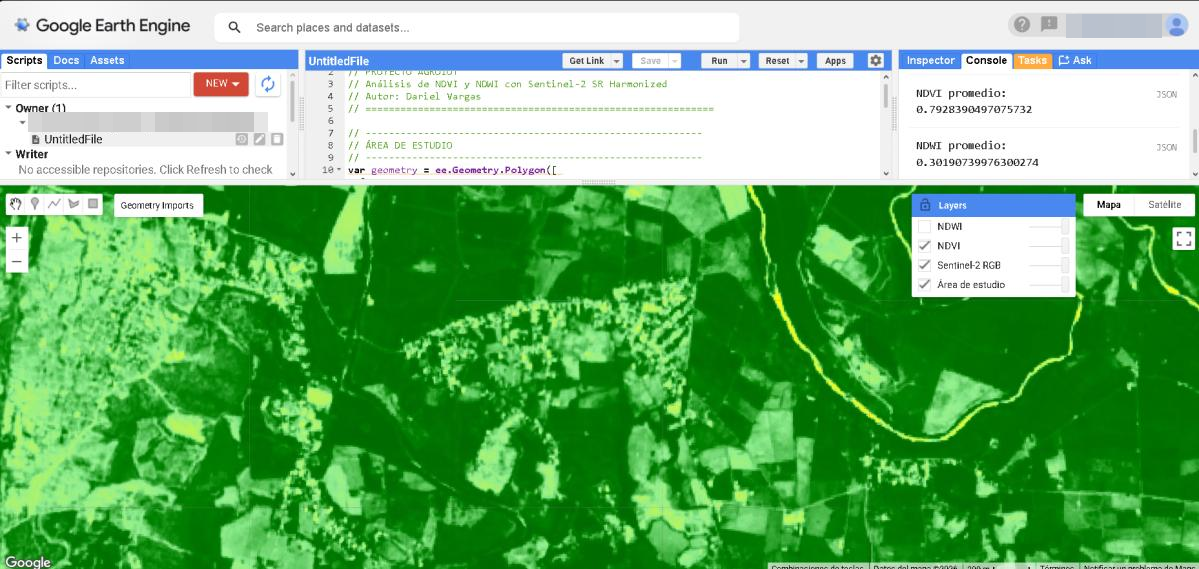Select the draw rectangle tool
The image size is (1199, 569).
[x=93, y=203]
